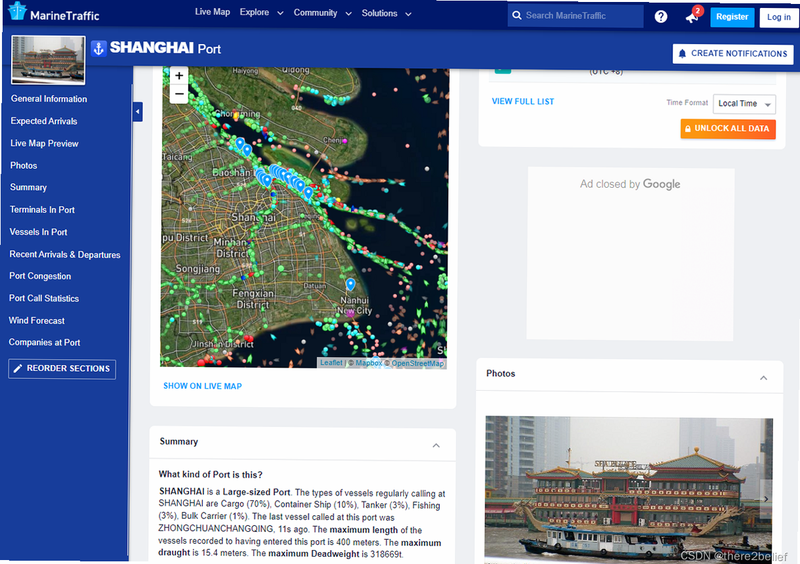
Task: Expand the Explore menu
Action: click(261, 13)
